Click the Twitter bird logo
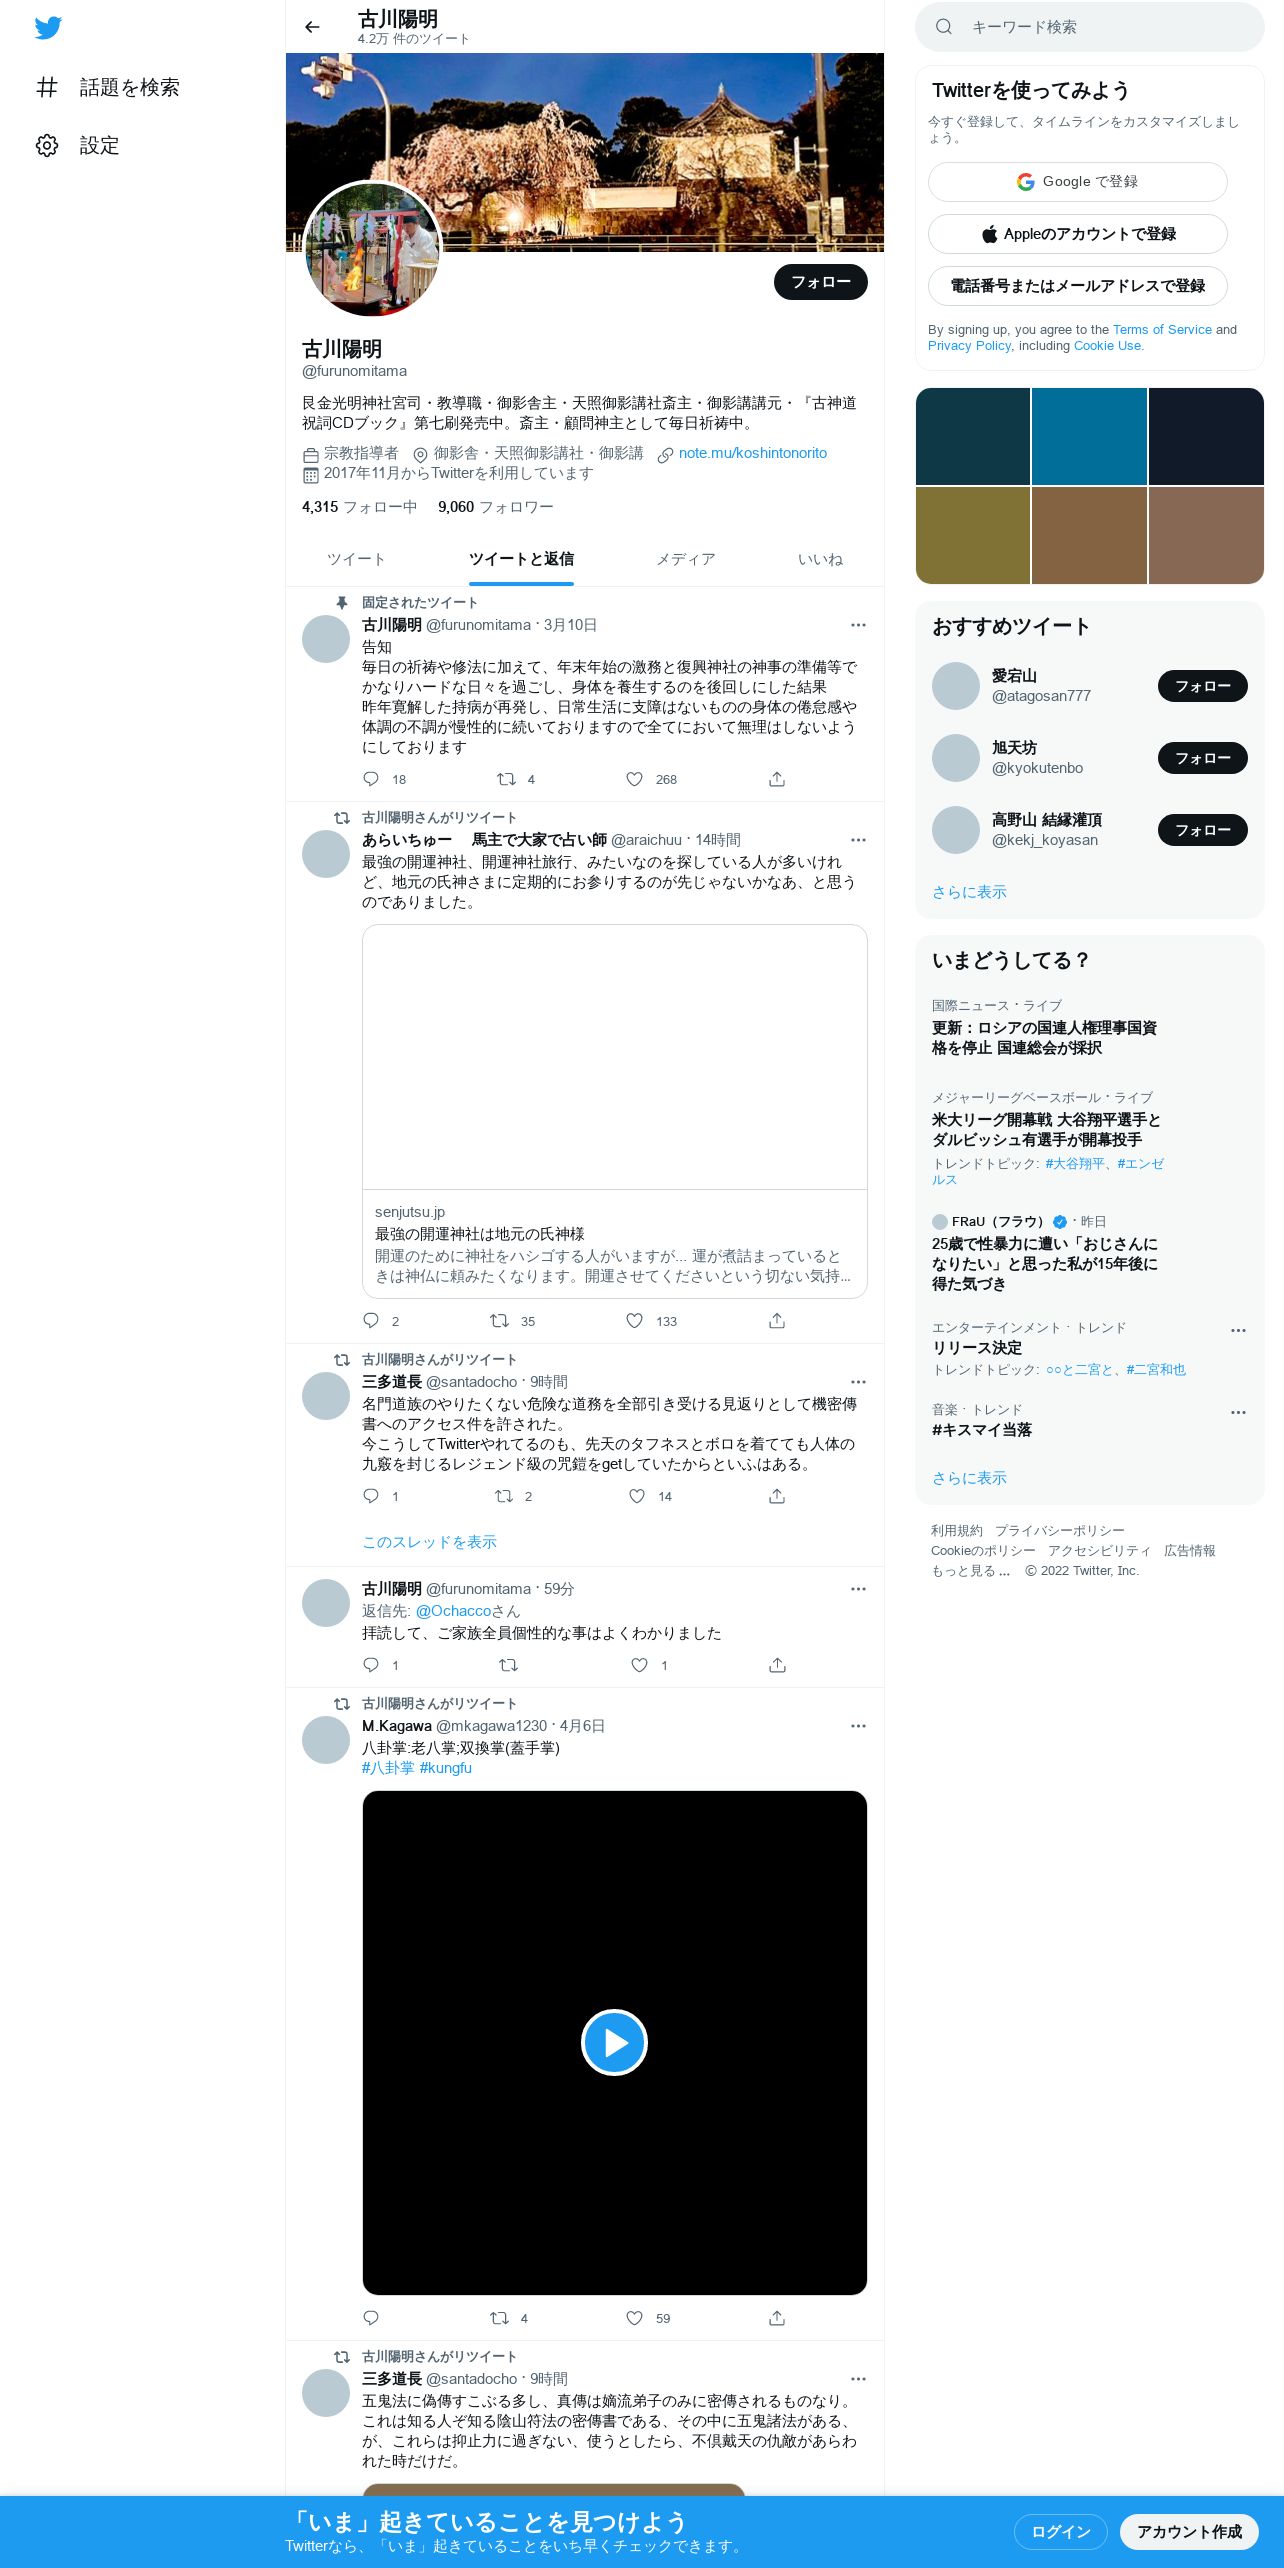1284x2568 pixels. pos(48,28)
